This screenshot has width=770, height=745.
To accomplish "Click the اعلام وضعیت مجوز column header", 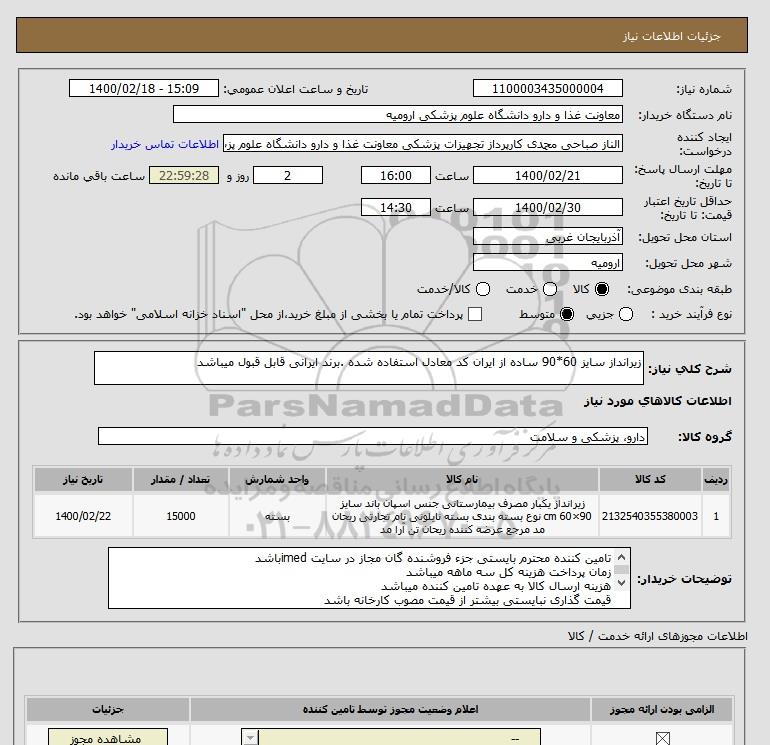I will pyautogui.click(x=390, y=709).
